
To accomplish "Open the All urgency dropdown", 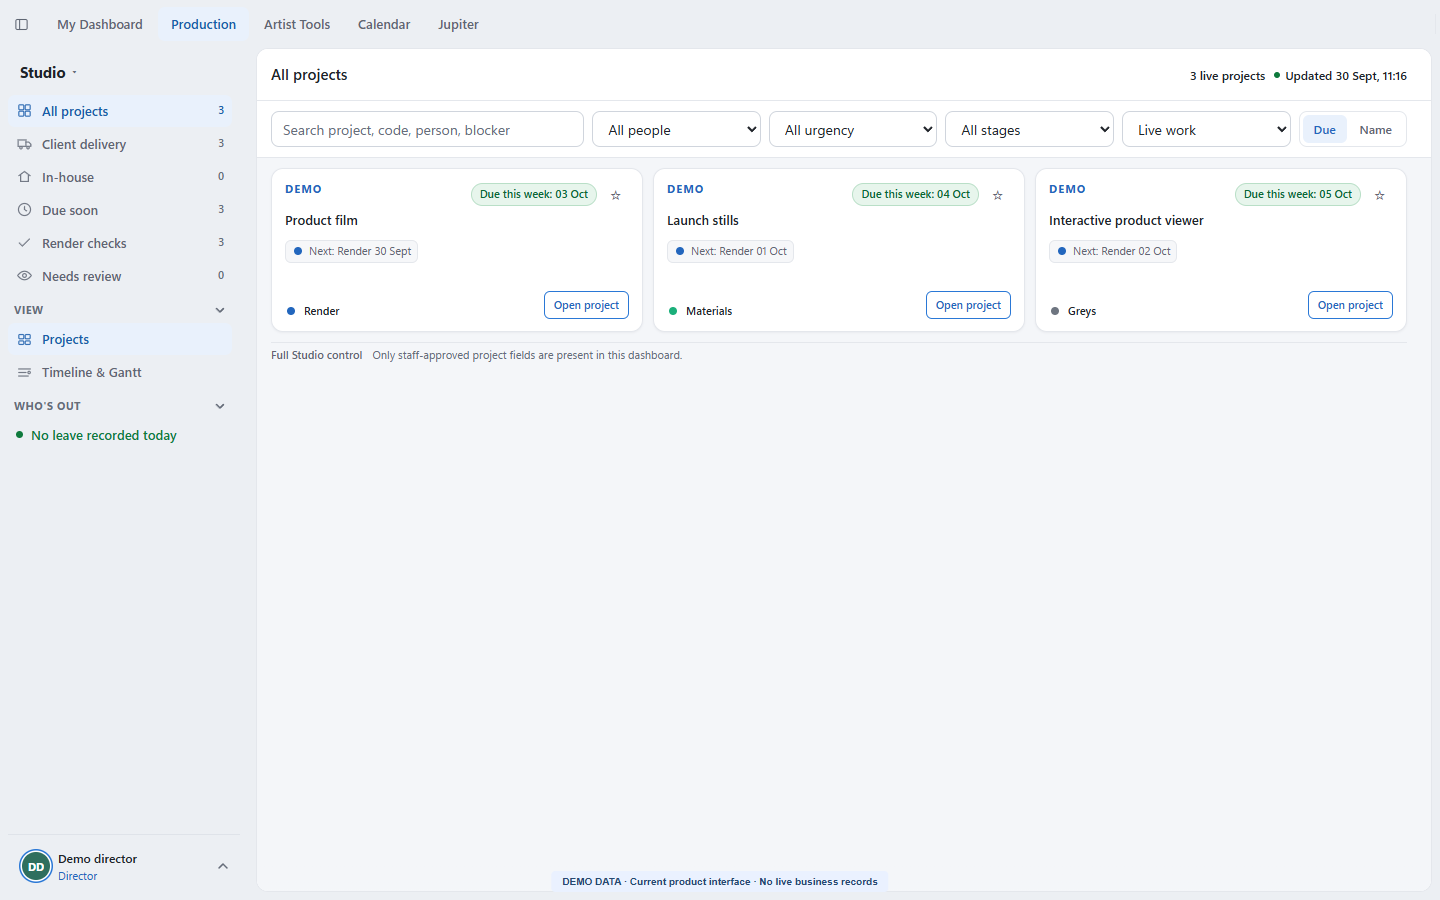I will pos(853,129).
